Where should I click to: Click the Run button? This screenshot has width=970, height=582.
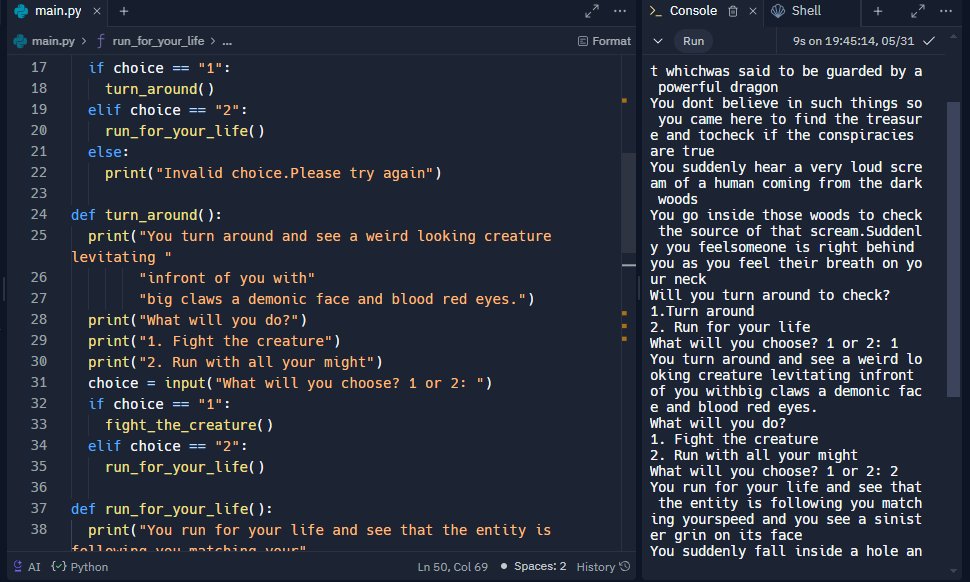pos(693,42)
